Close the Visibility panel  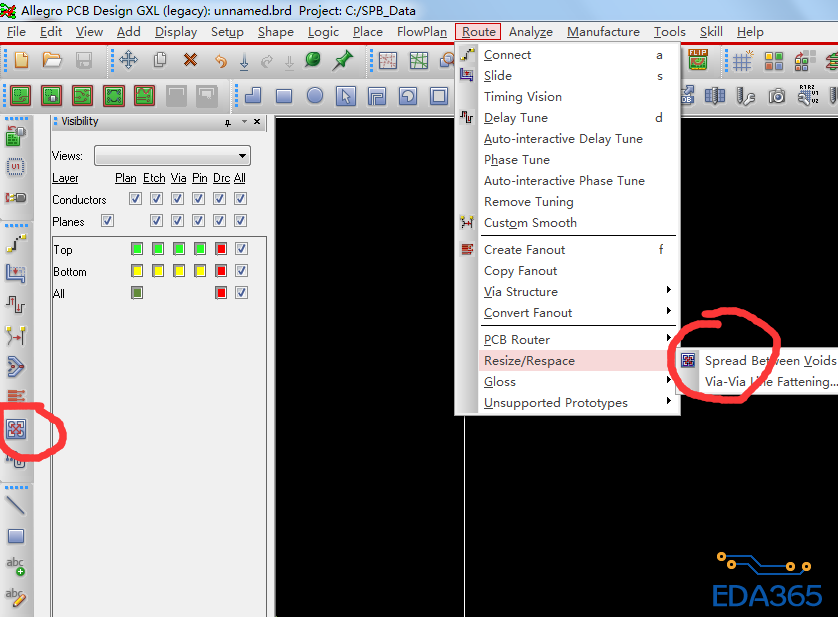(x=257, y=121)
